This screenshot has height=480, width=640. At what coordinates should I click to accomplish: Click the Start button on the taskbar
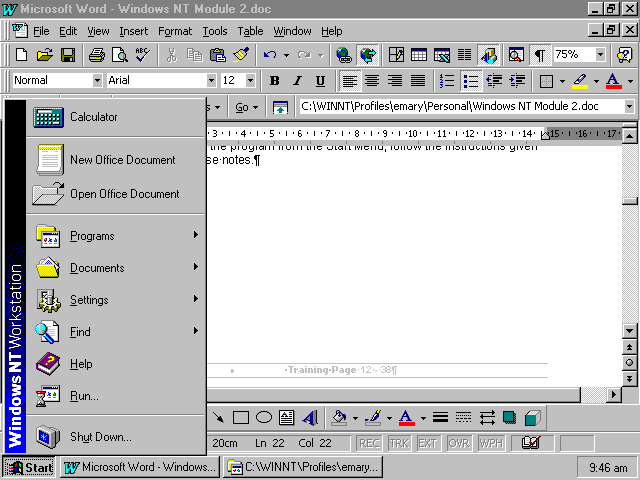click(x=29, y=467)
